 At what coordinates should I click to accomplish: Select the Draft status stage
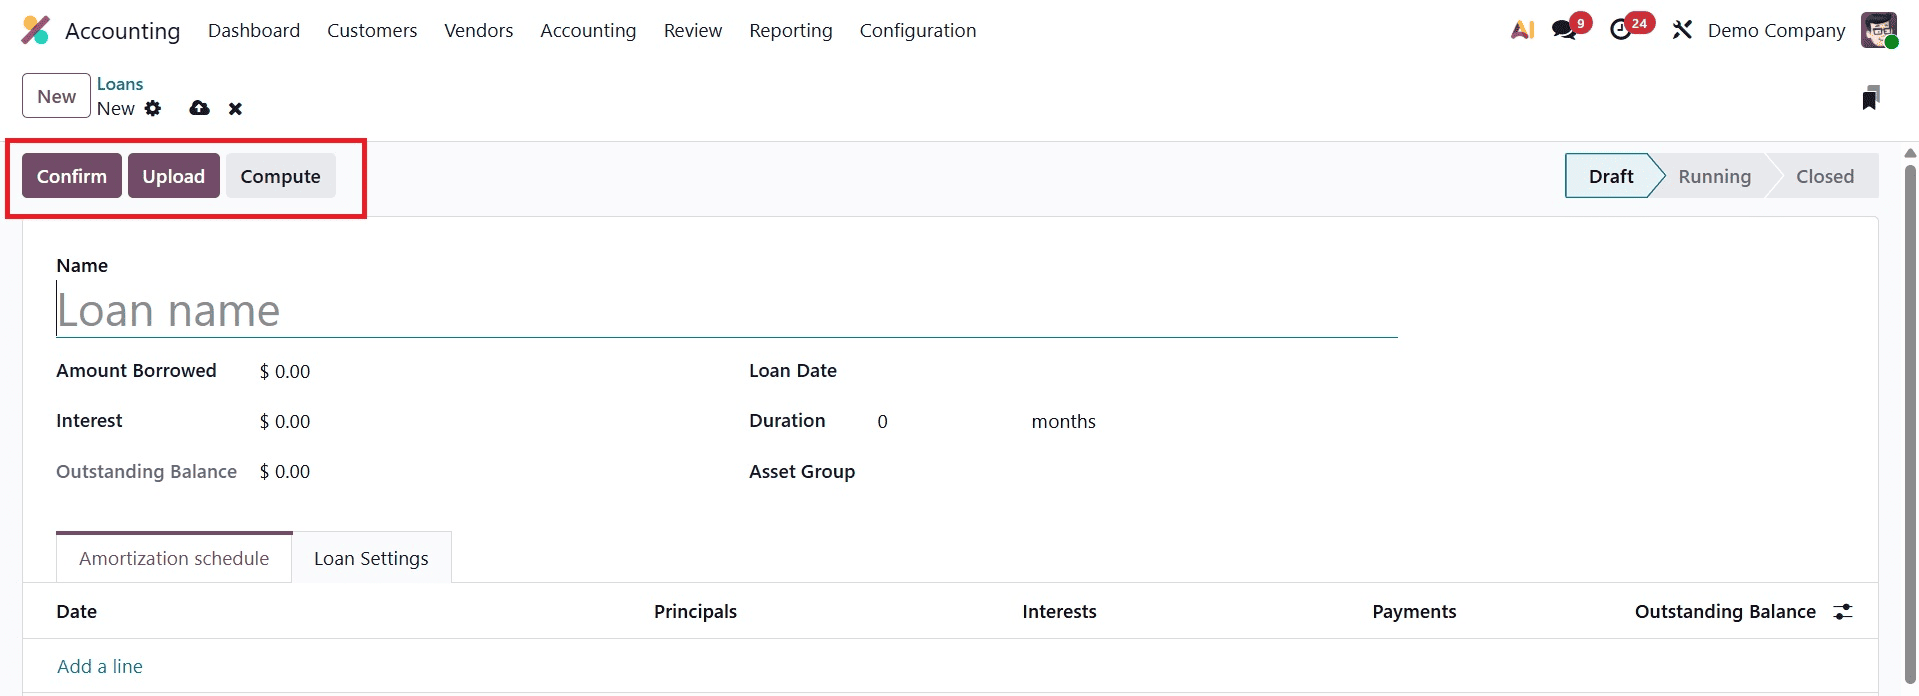coord(1611,176)
